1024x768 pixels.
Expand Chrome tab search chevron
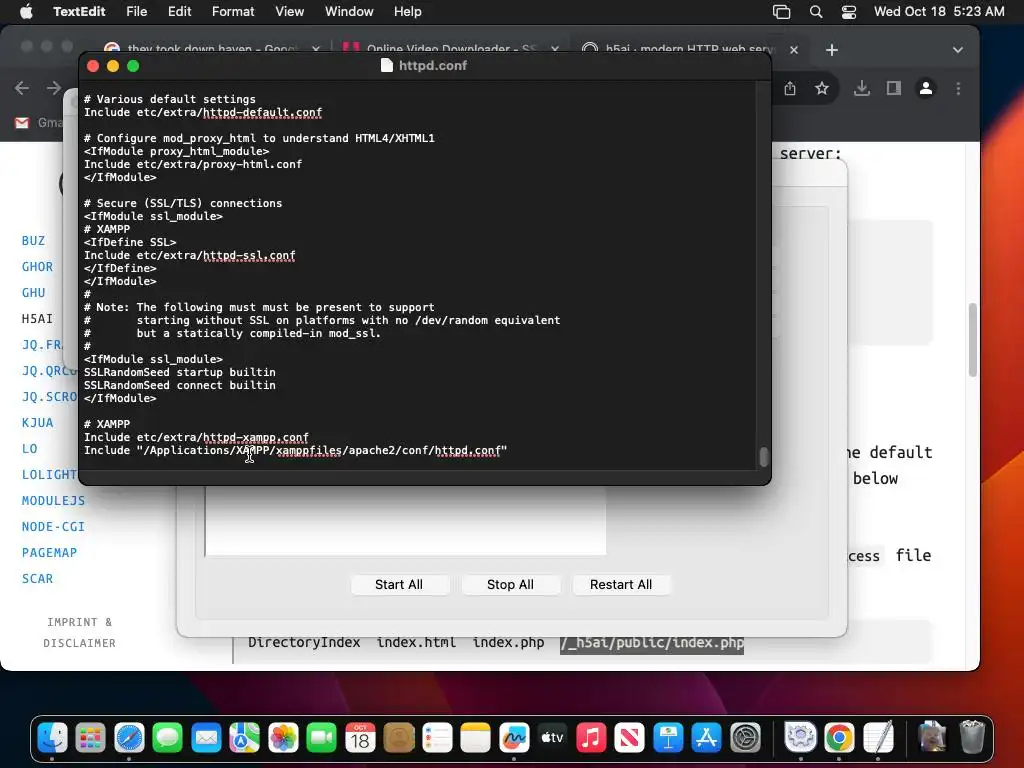pyautogui.click(x=957, y=50)
